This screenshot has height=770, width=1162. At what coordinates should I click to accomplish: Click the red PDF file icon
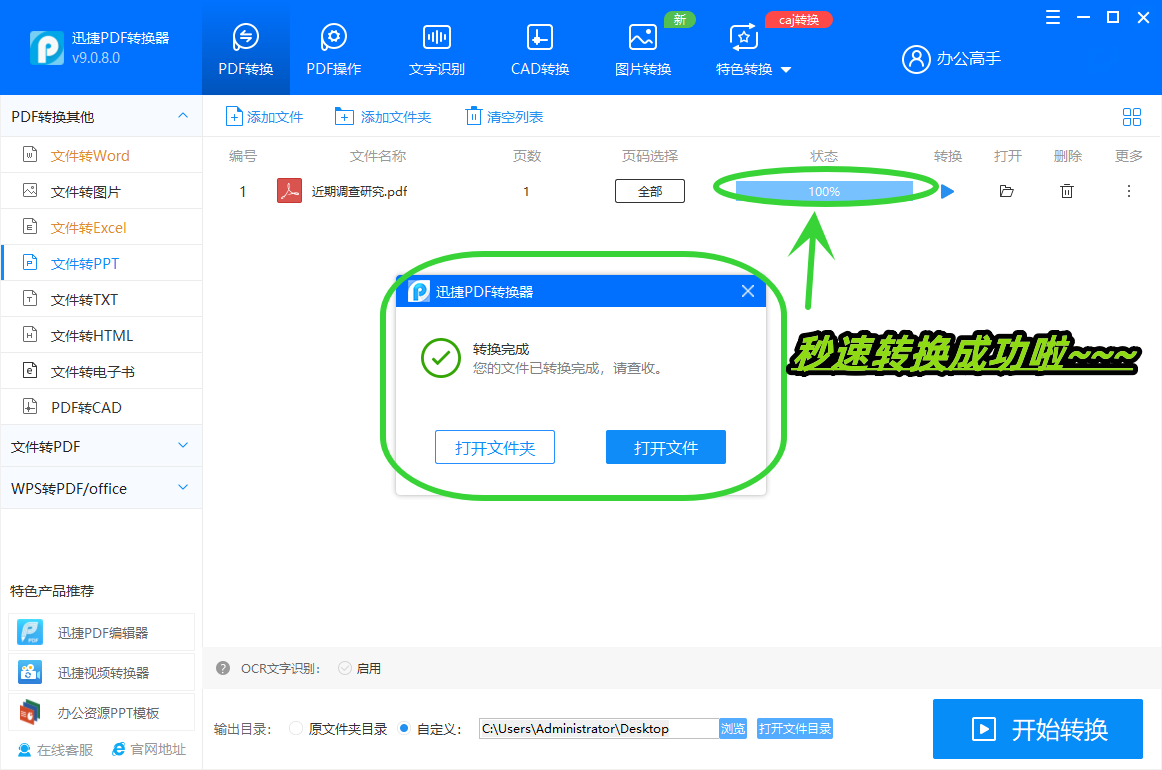click(289, 191)
